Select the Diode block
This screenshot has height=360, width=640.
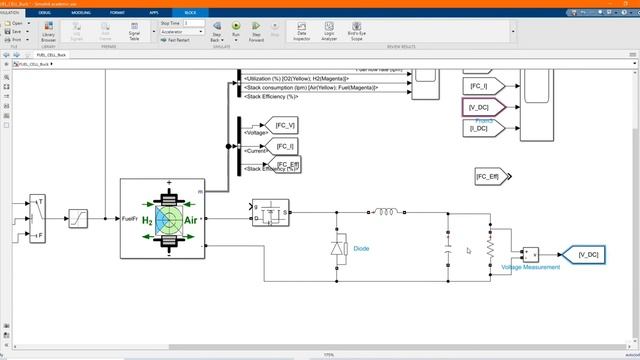(x=339, y=249)
